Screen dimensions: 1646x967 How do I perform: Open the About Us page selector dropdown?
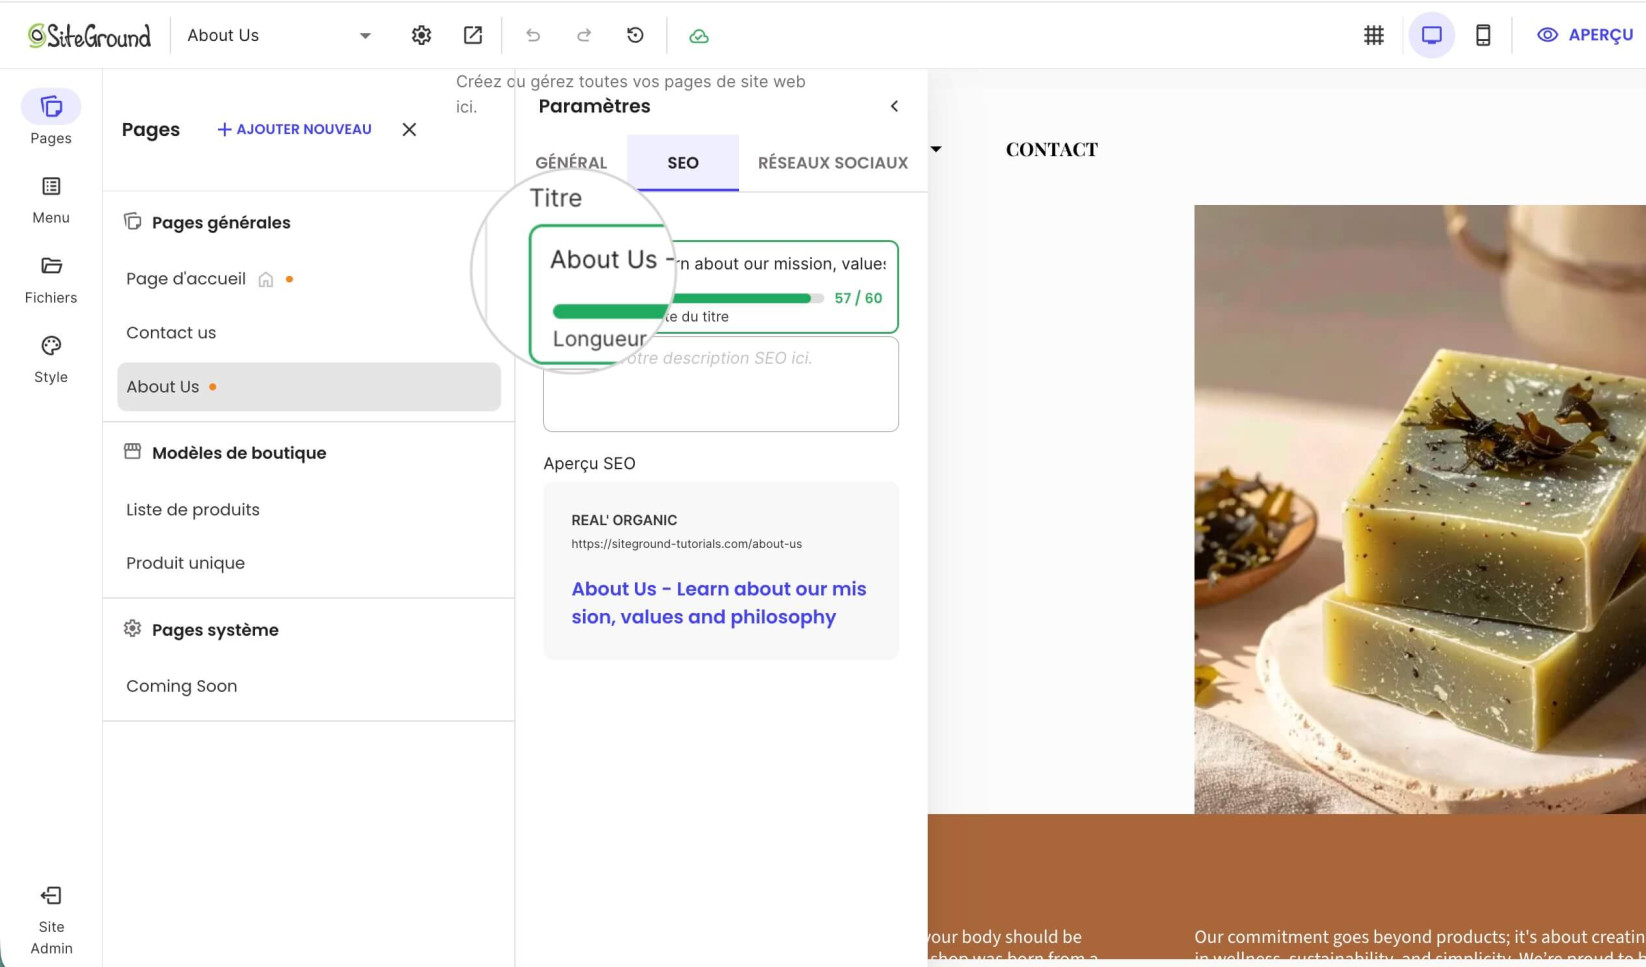click(279, 35)
